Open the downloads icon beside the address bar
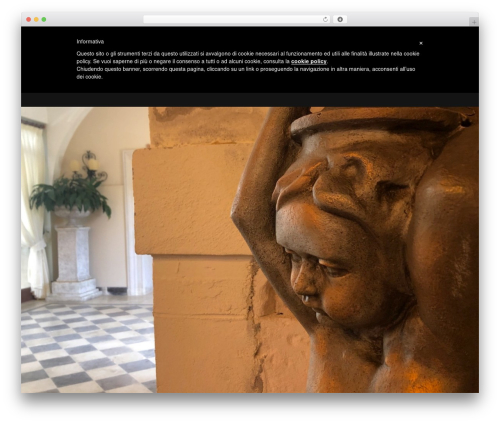The width and height of the screenshot is (500, 423). 340,19
